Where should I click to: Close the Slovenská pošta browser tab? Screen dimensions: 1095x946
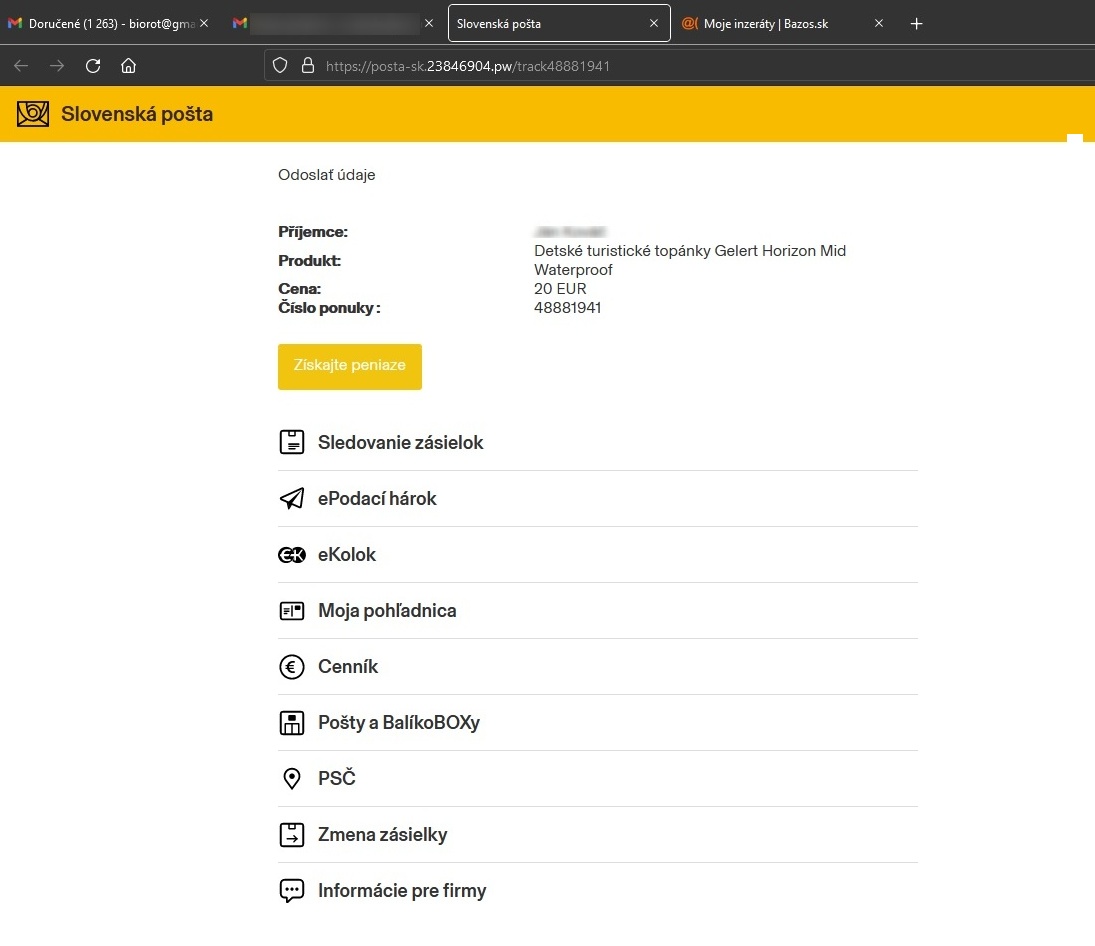[x=654, y=23]
